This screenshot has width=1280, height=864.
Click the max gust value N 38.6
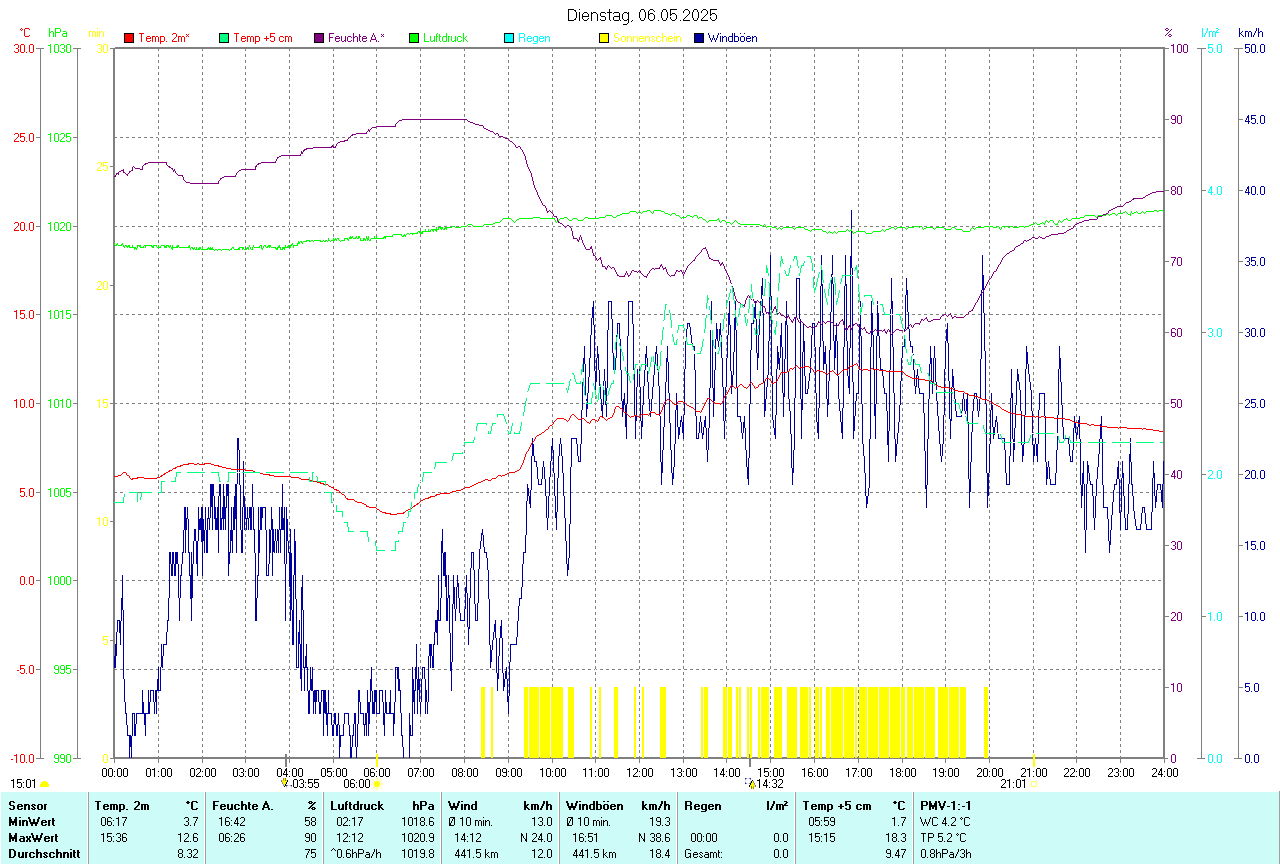pyautogui.click(x=654, y=838)
